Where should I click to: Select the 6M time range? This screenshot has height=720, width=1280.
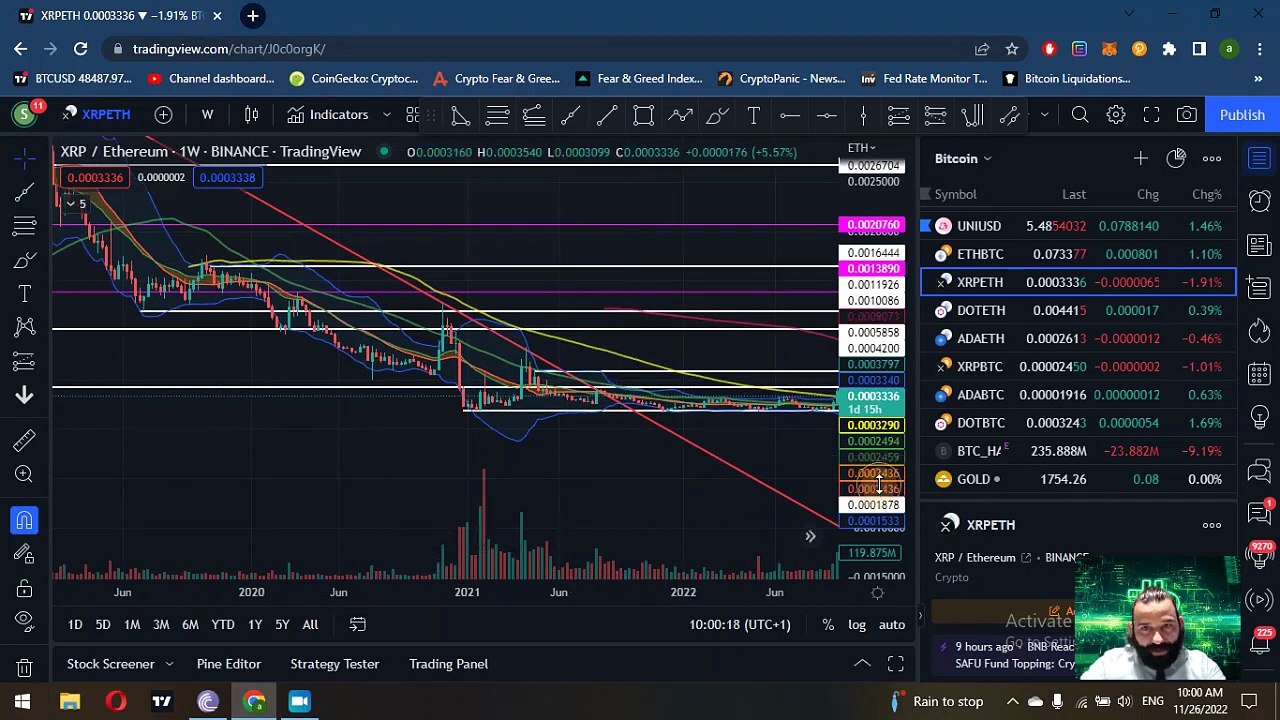tap(190, 625)
